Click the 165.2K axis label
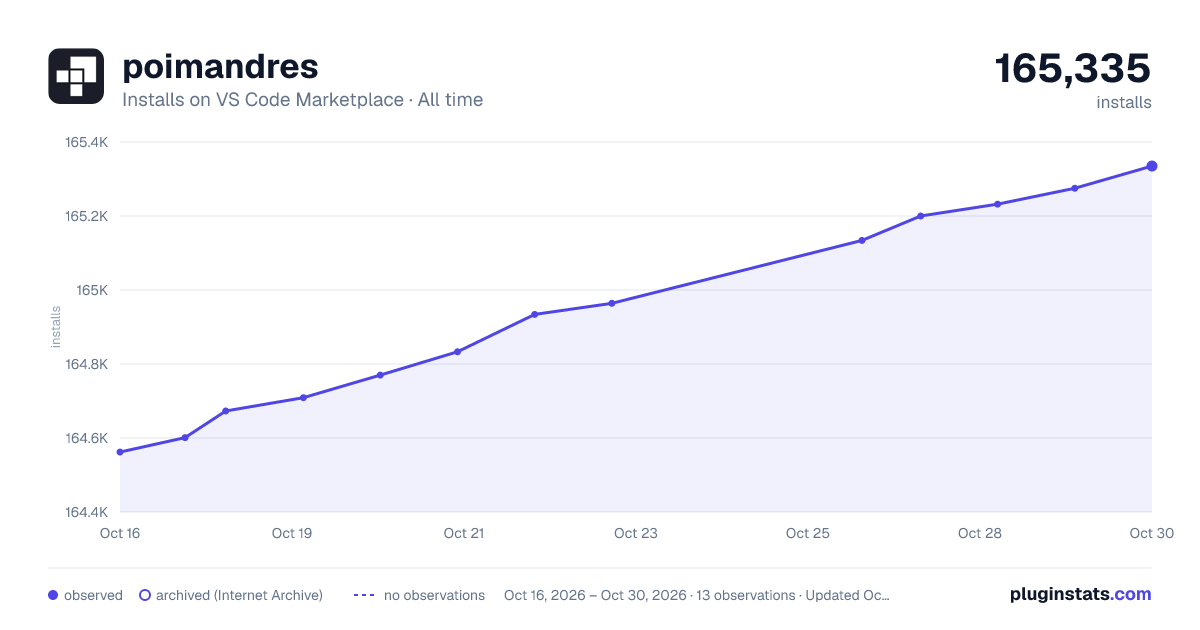The height and width of the screenshot is (630, 1200). [x=87, y=216]
